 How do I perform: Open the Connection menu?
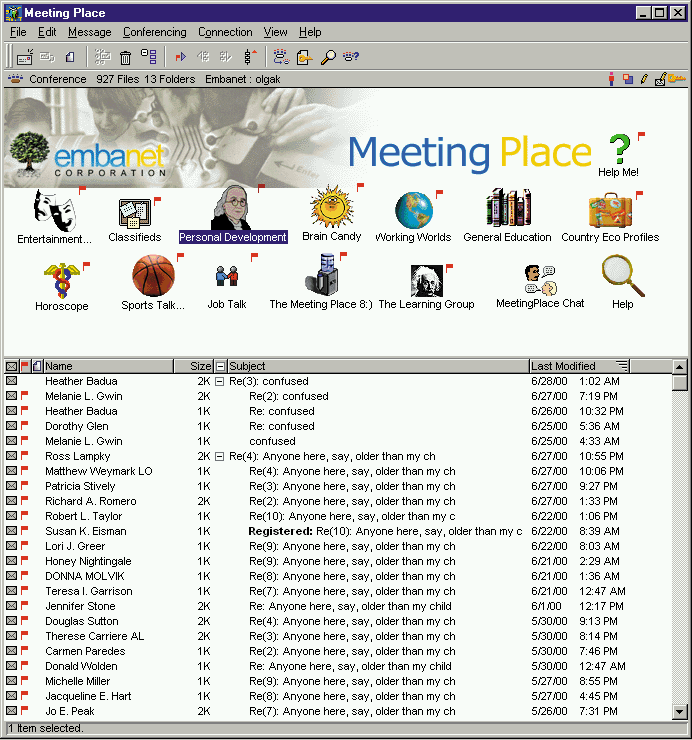pyautogui.click(x=225, y=32)
